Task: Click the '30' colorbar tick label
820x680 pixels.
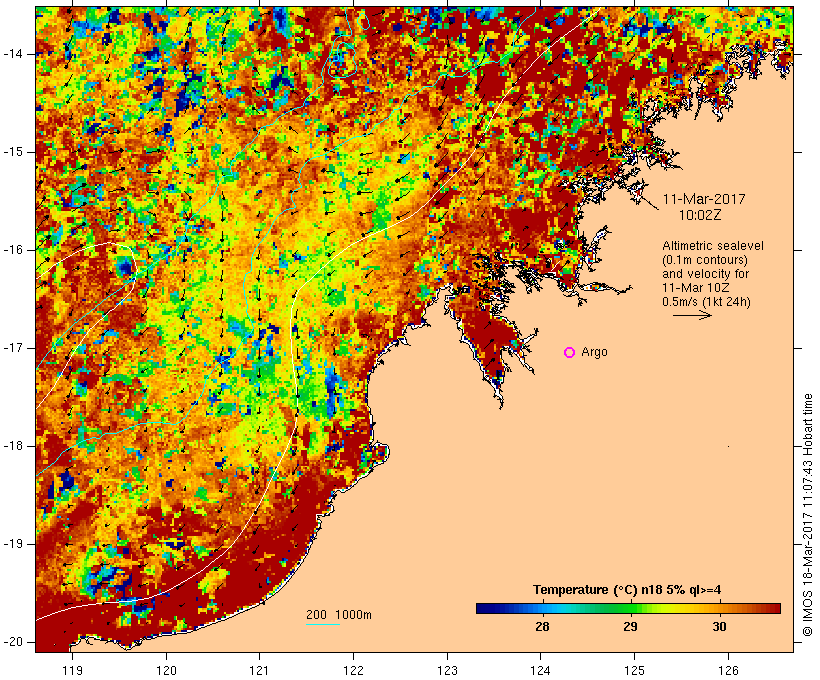Action: pyautogui.click(x=719, y=627)
